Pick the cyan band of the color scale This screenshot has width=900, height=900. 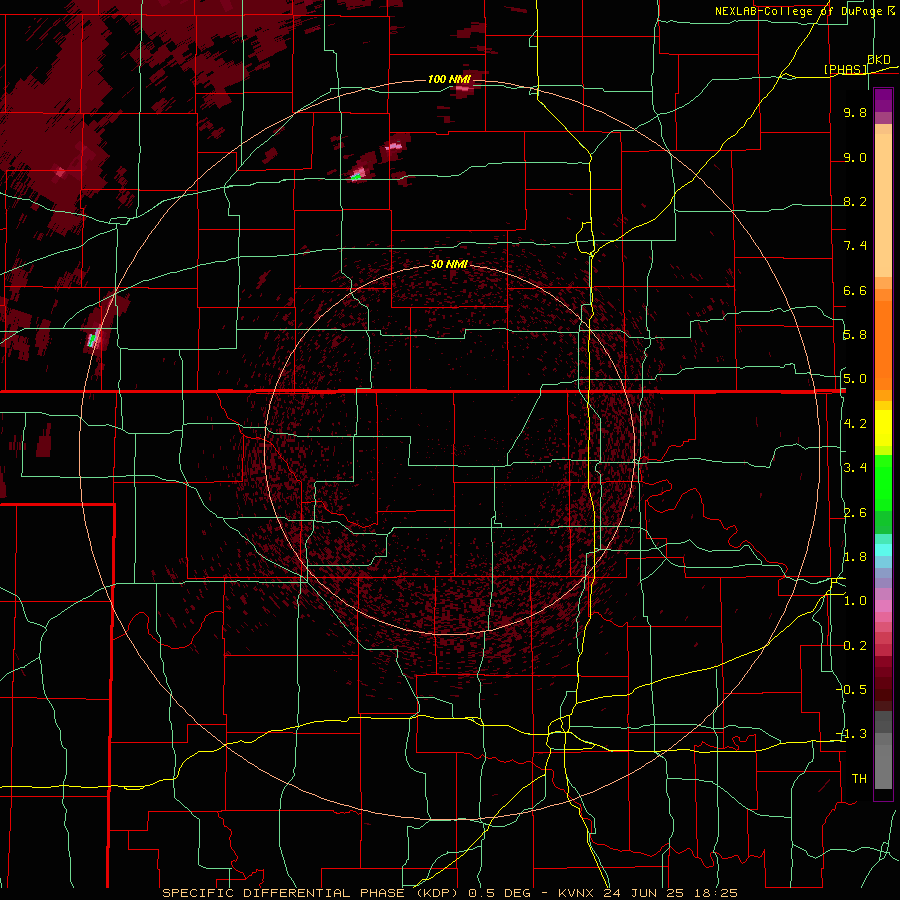883,550
